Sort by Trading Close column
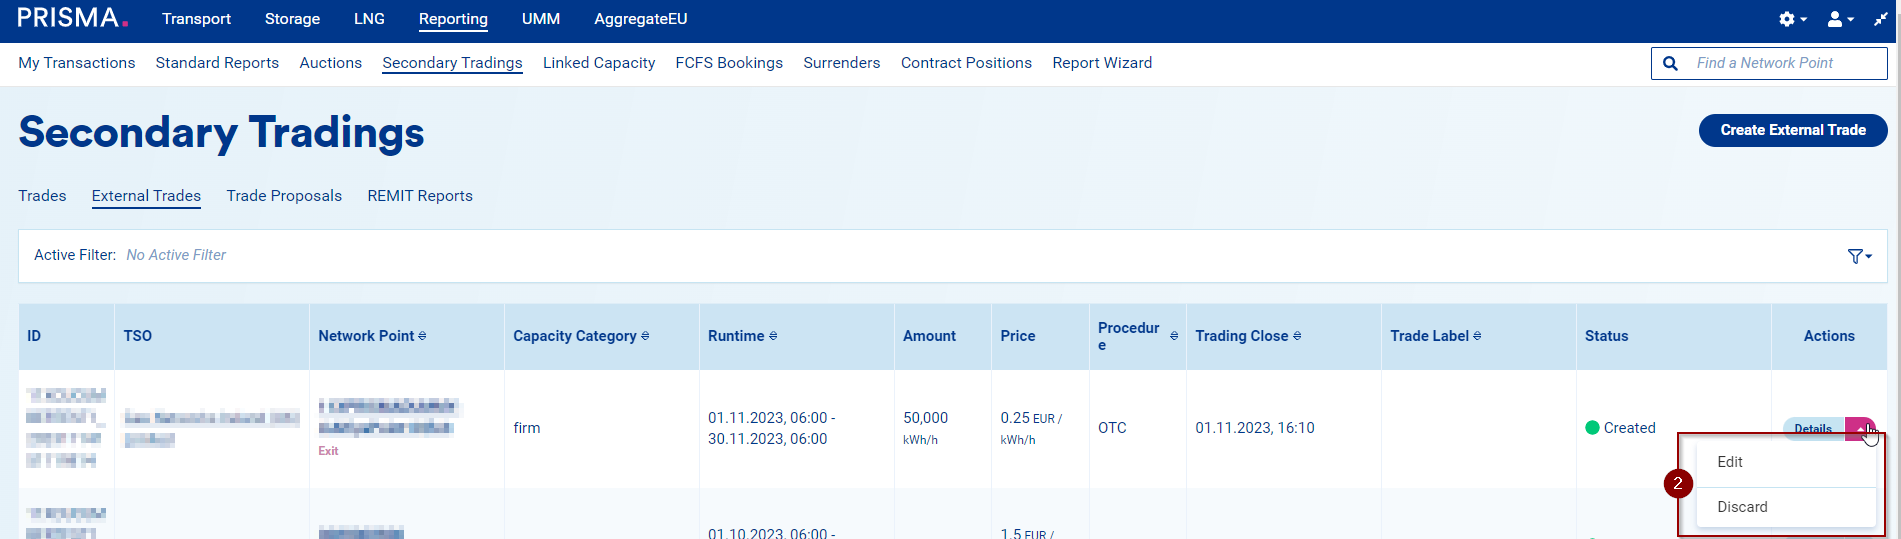The height and width of the screenshot is (539, 1901). [1297, 336]
